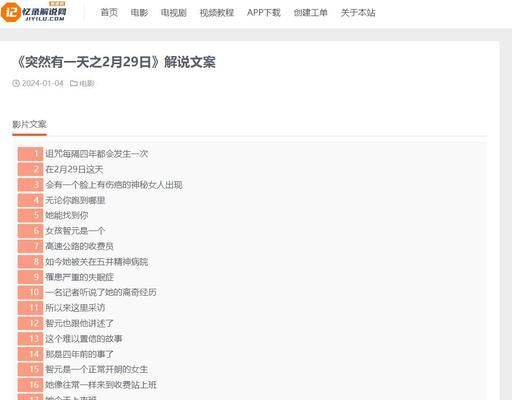The height and width of the screenshot is (400, 512).
Task: Select line number 1 badge
Action: tap(30, 154)
